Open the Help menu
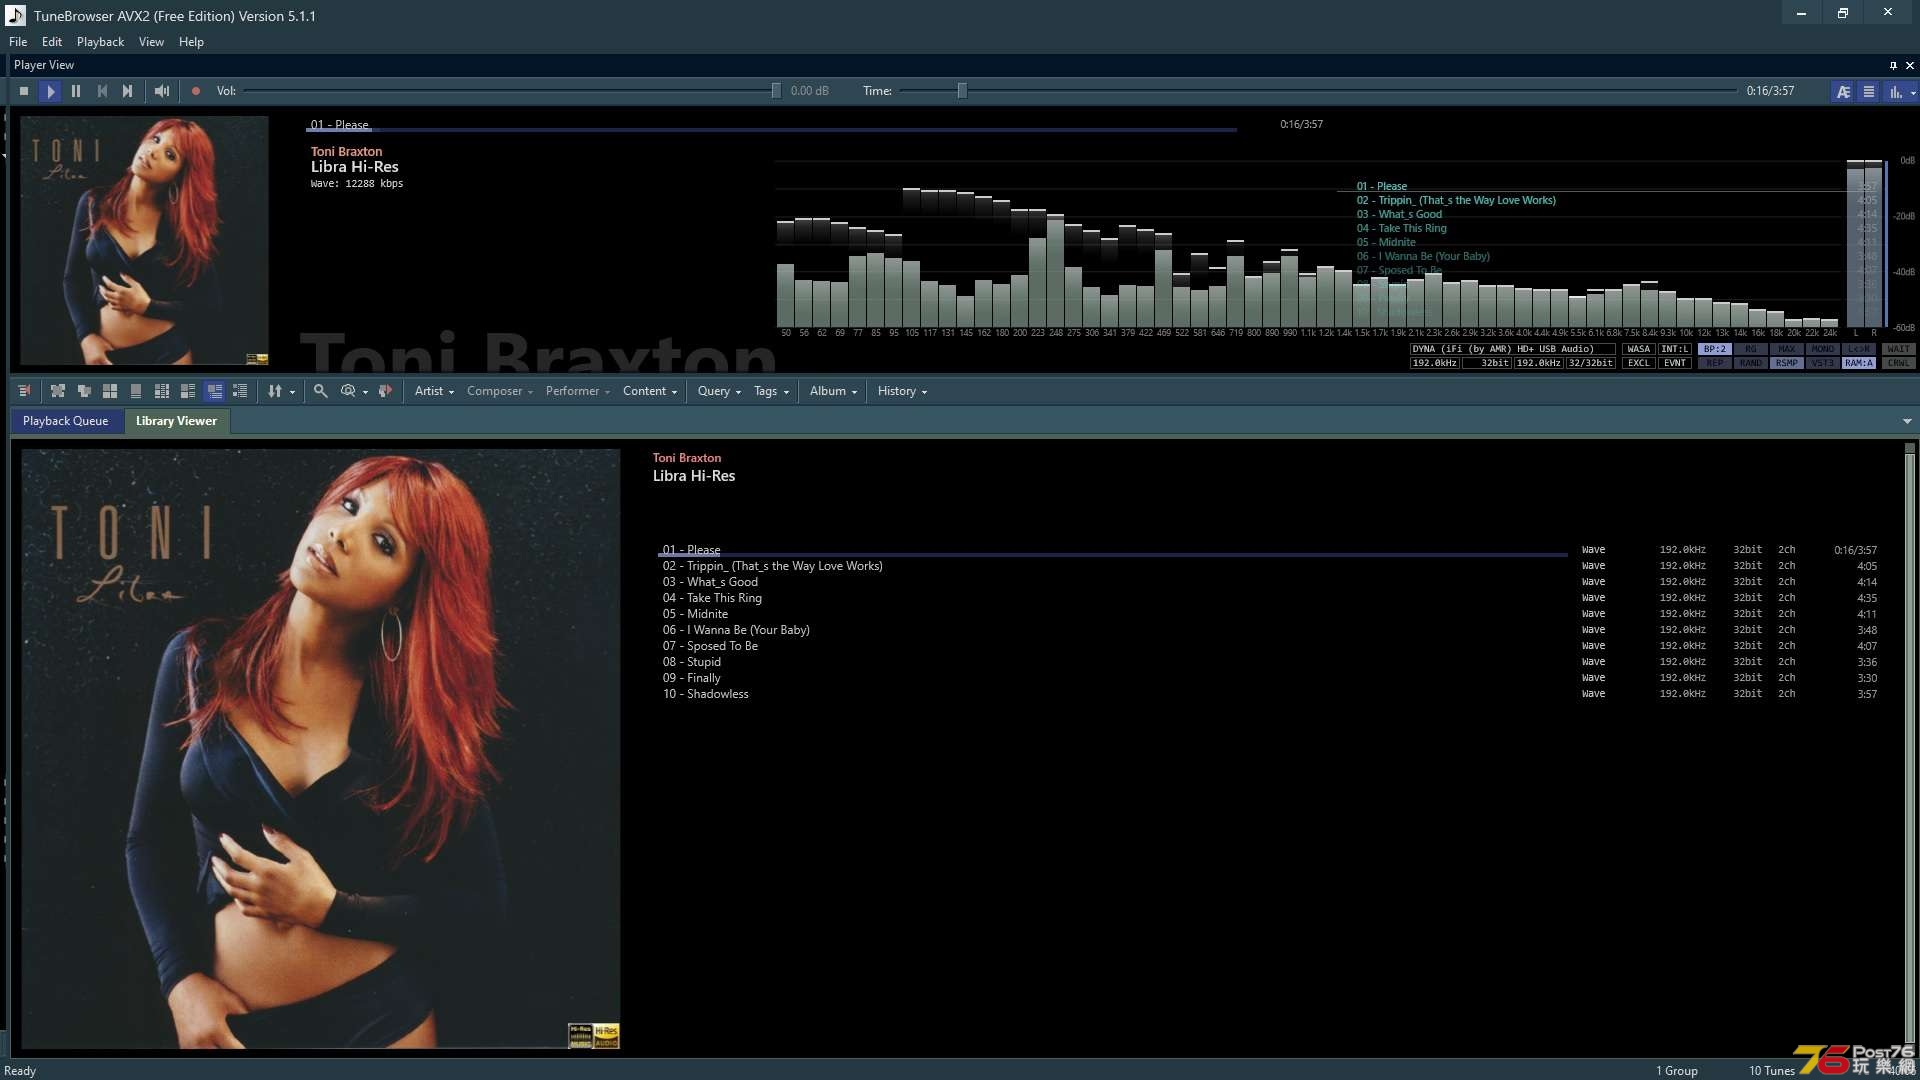Image resolution: width=1920 pixels, height=1080 pixels. 191,42
